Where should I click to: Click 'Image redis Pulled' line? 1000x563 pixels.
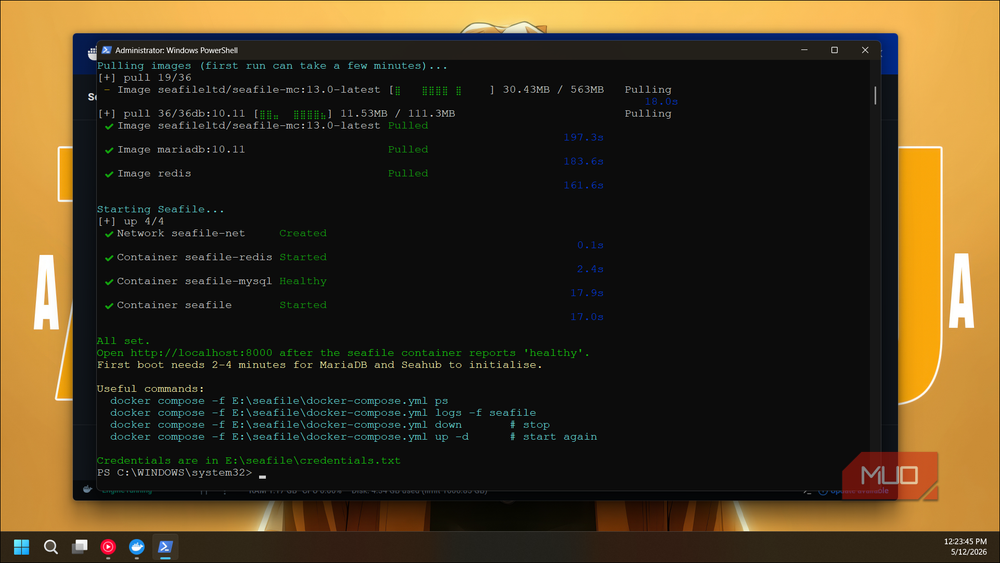(x=266, y=173)
